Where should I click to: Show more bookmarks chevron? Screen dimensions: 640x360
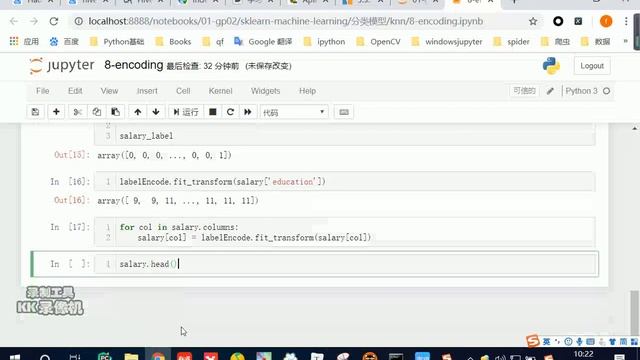625,41
